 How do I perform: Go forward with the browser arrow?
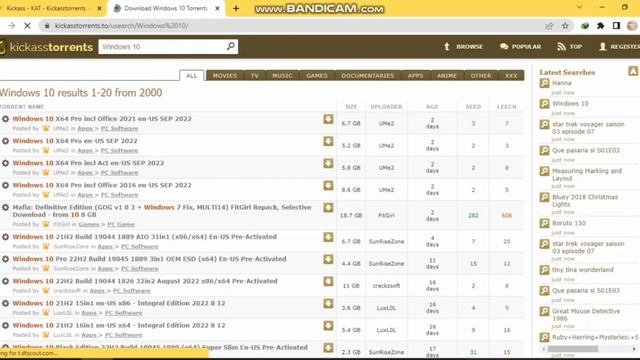(x=11, y=26)
